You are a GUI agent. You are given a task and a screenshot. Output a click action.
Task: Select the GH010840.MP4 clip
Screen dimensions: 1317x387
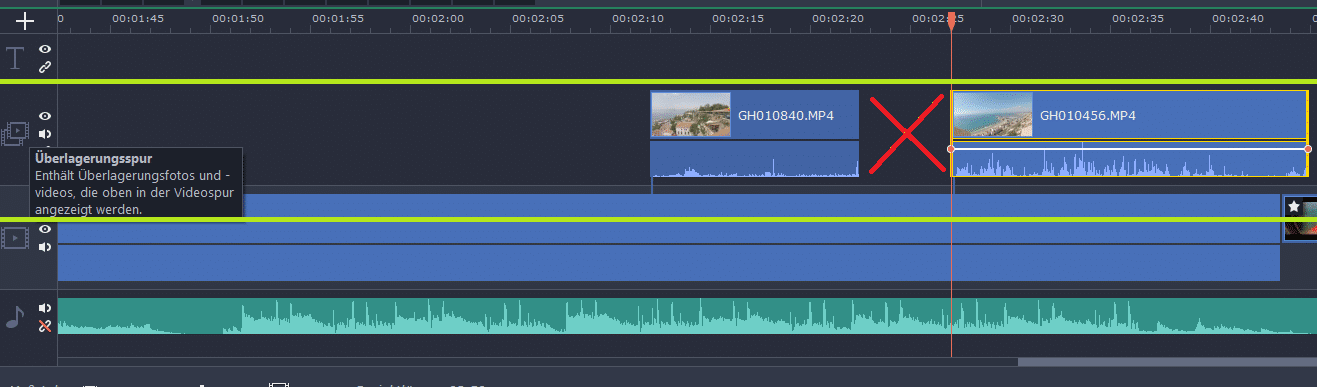click(755, 115)
